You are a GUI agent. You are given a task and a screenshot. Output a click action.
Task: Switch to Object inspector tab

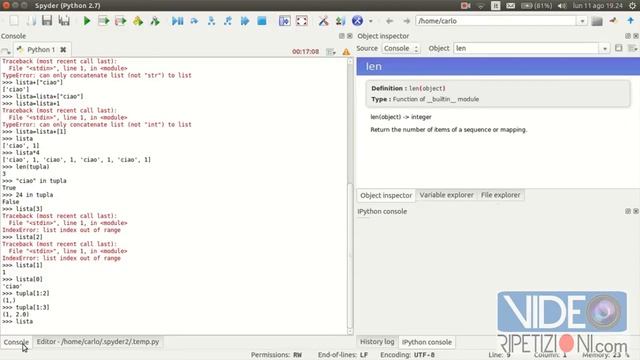point(386,195)
